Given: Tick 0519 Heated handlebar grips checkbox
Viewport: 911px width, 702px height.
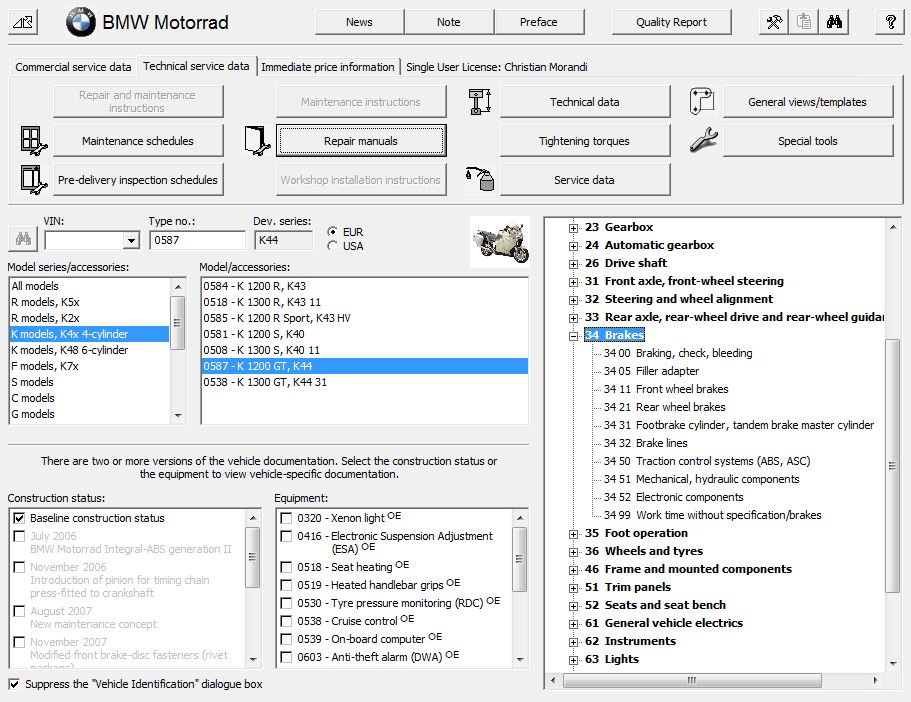Looking at the screenshot, I should (x=286, y=585).
